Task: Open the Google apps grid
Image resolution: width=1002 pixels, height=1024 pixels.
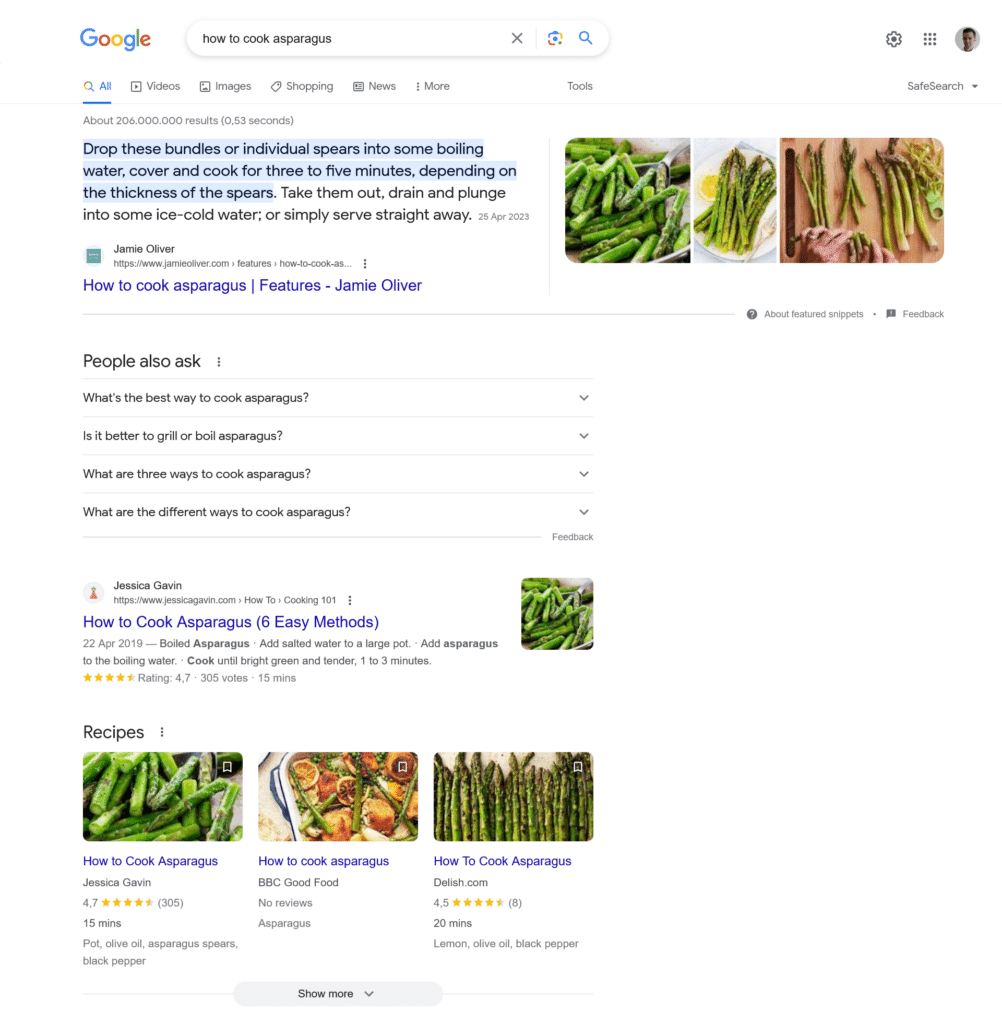Action: tap(929, 39)
